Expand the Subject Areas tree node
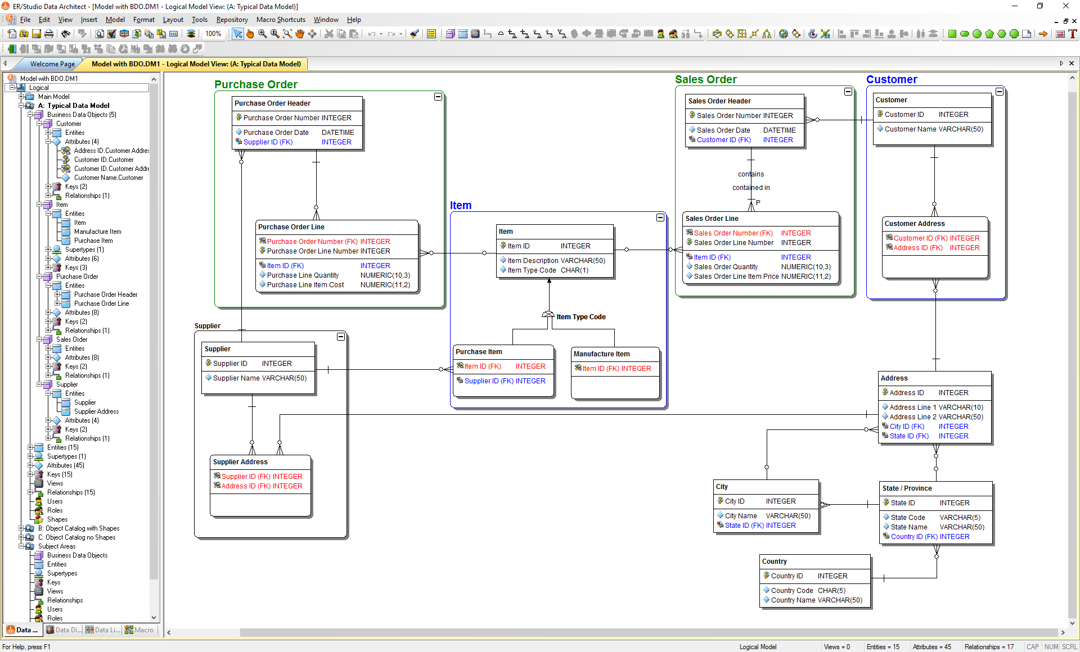The height and width of the screenshot is (652, 1080). (x=21, y=547)
